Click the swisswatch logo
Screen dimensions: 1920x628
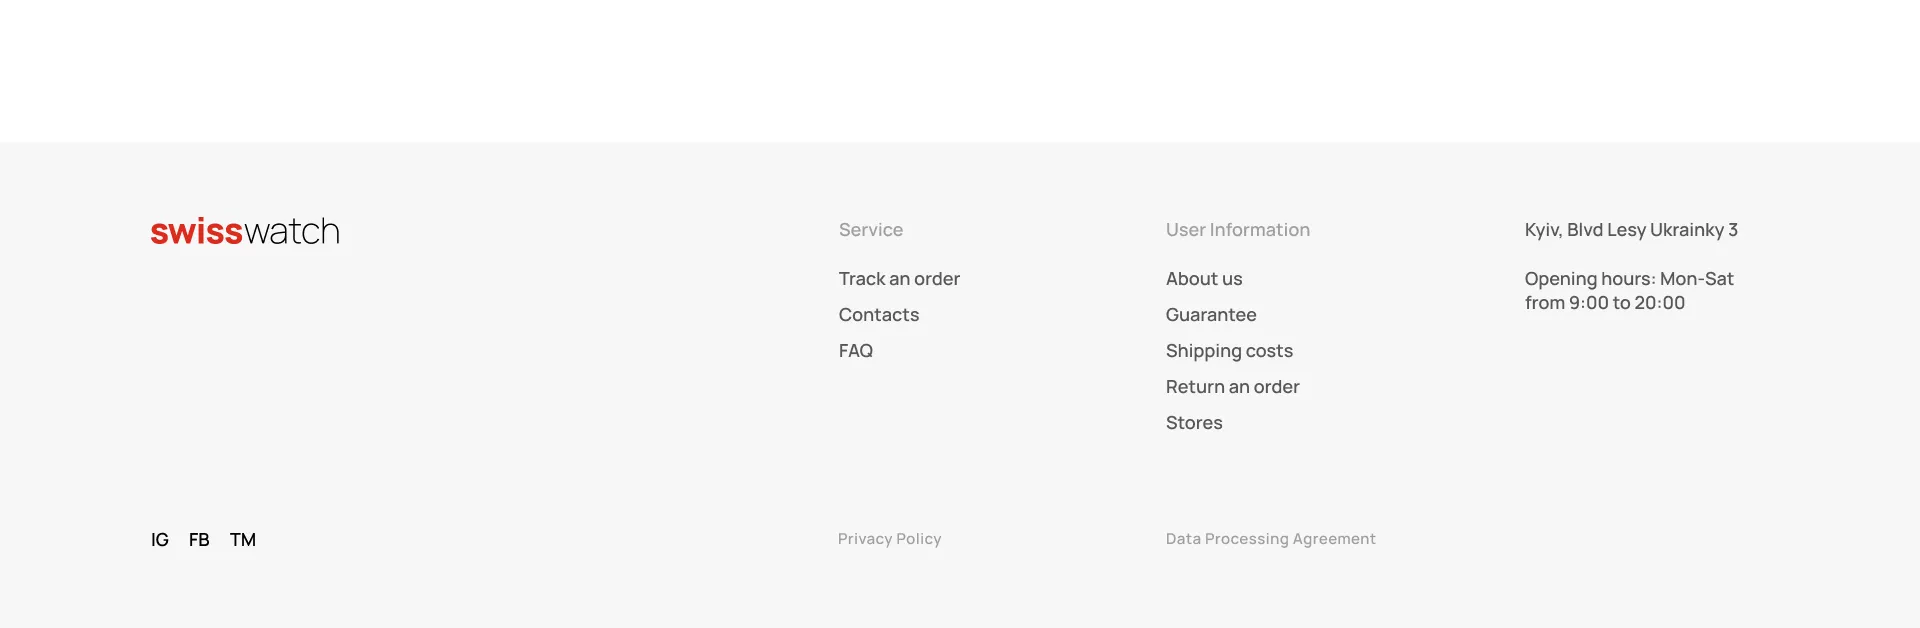245,231
